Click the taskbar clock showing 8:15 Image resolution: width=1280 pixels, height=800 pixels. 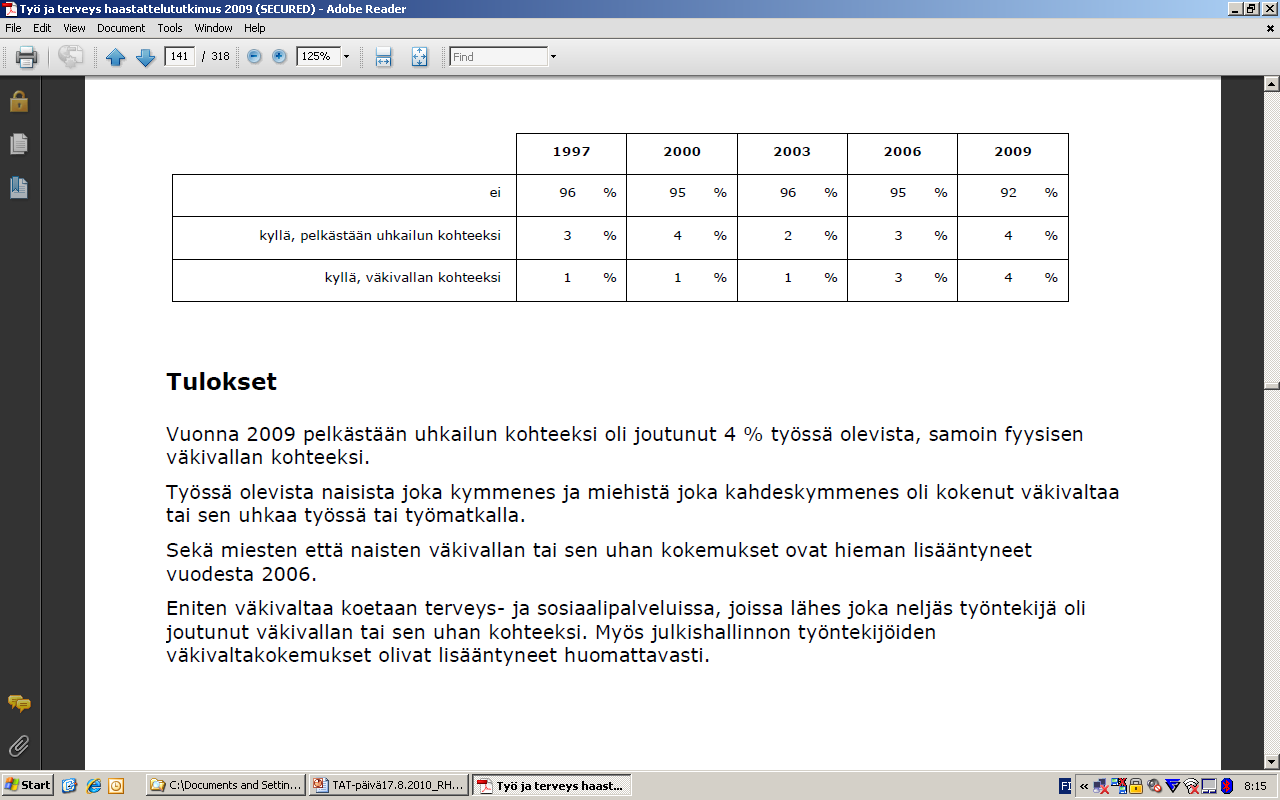pyautogui.click(x=1255, y=786)
